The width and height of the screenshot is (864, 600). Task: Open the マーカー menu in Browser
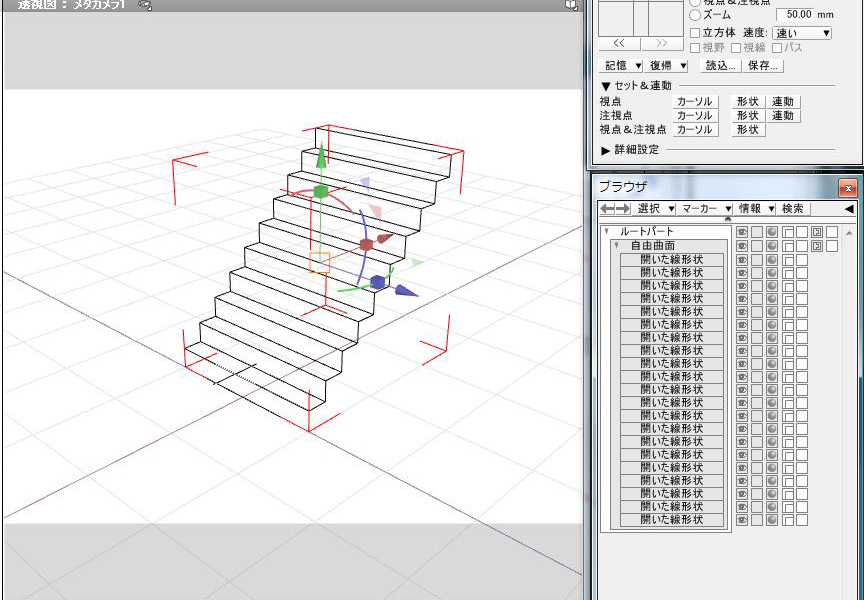click(705, 208)
